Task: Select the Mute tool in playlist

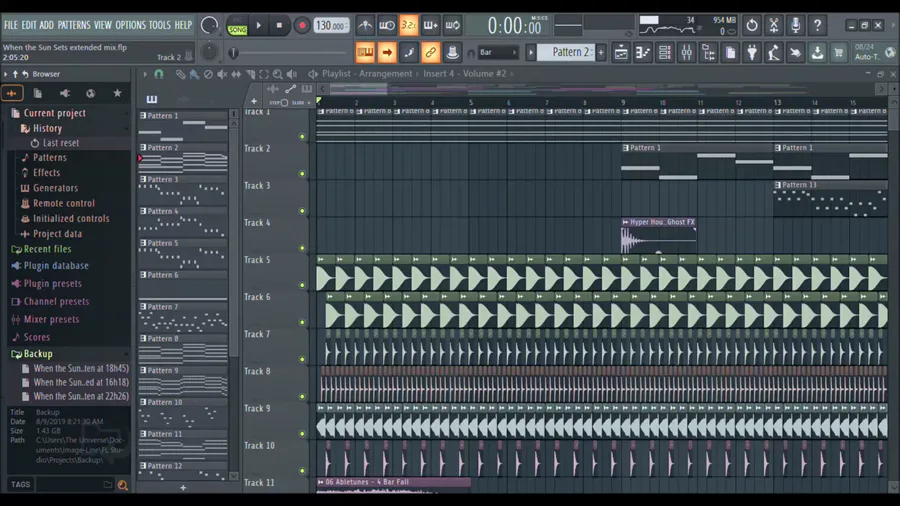Action: 222,74
